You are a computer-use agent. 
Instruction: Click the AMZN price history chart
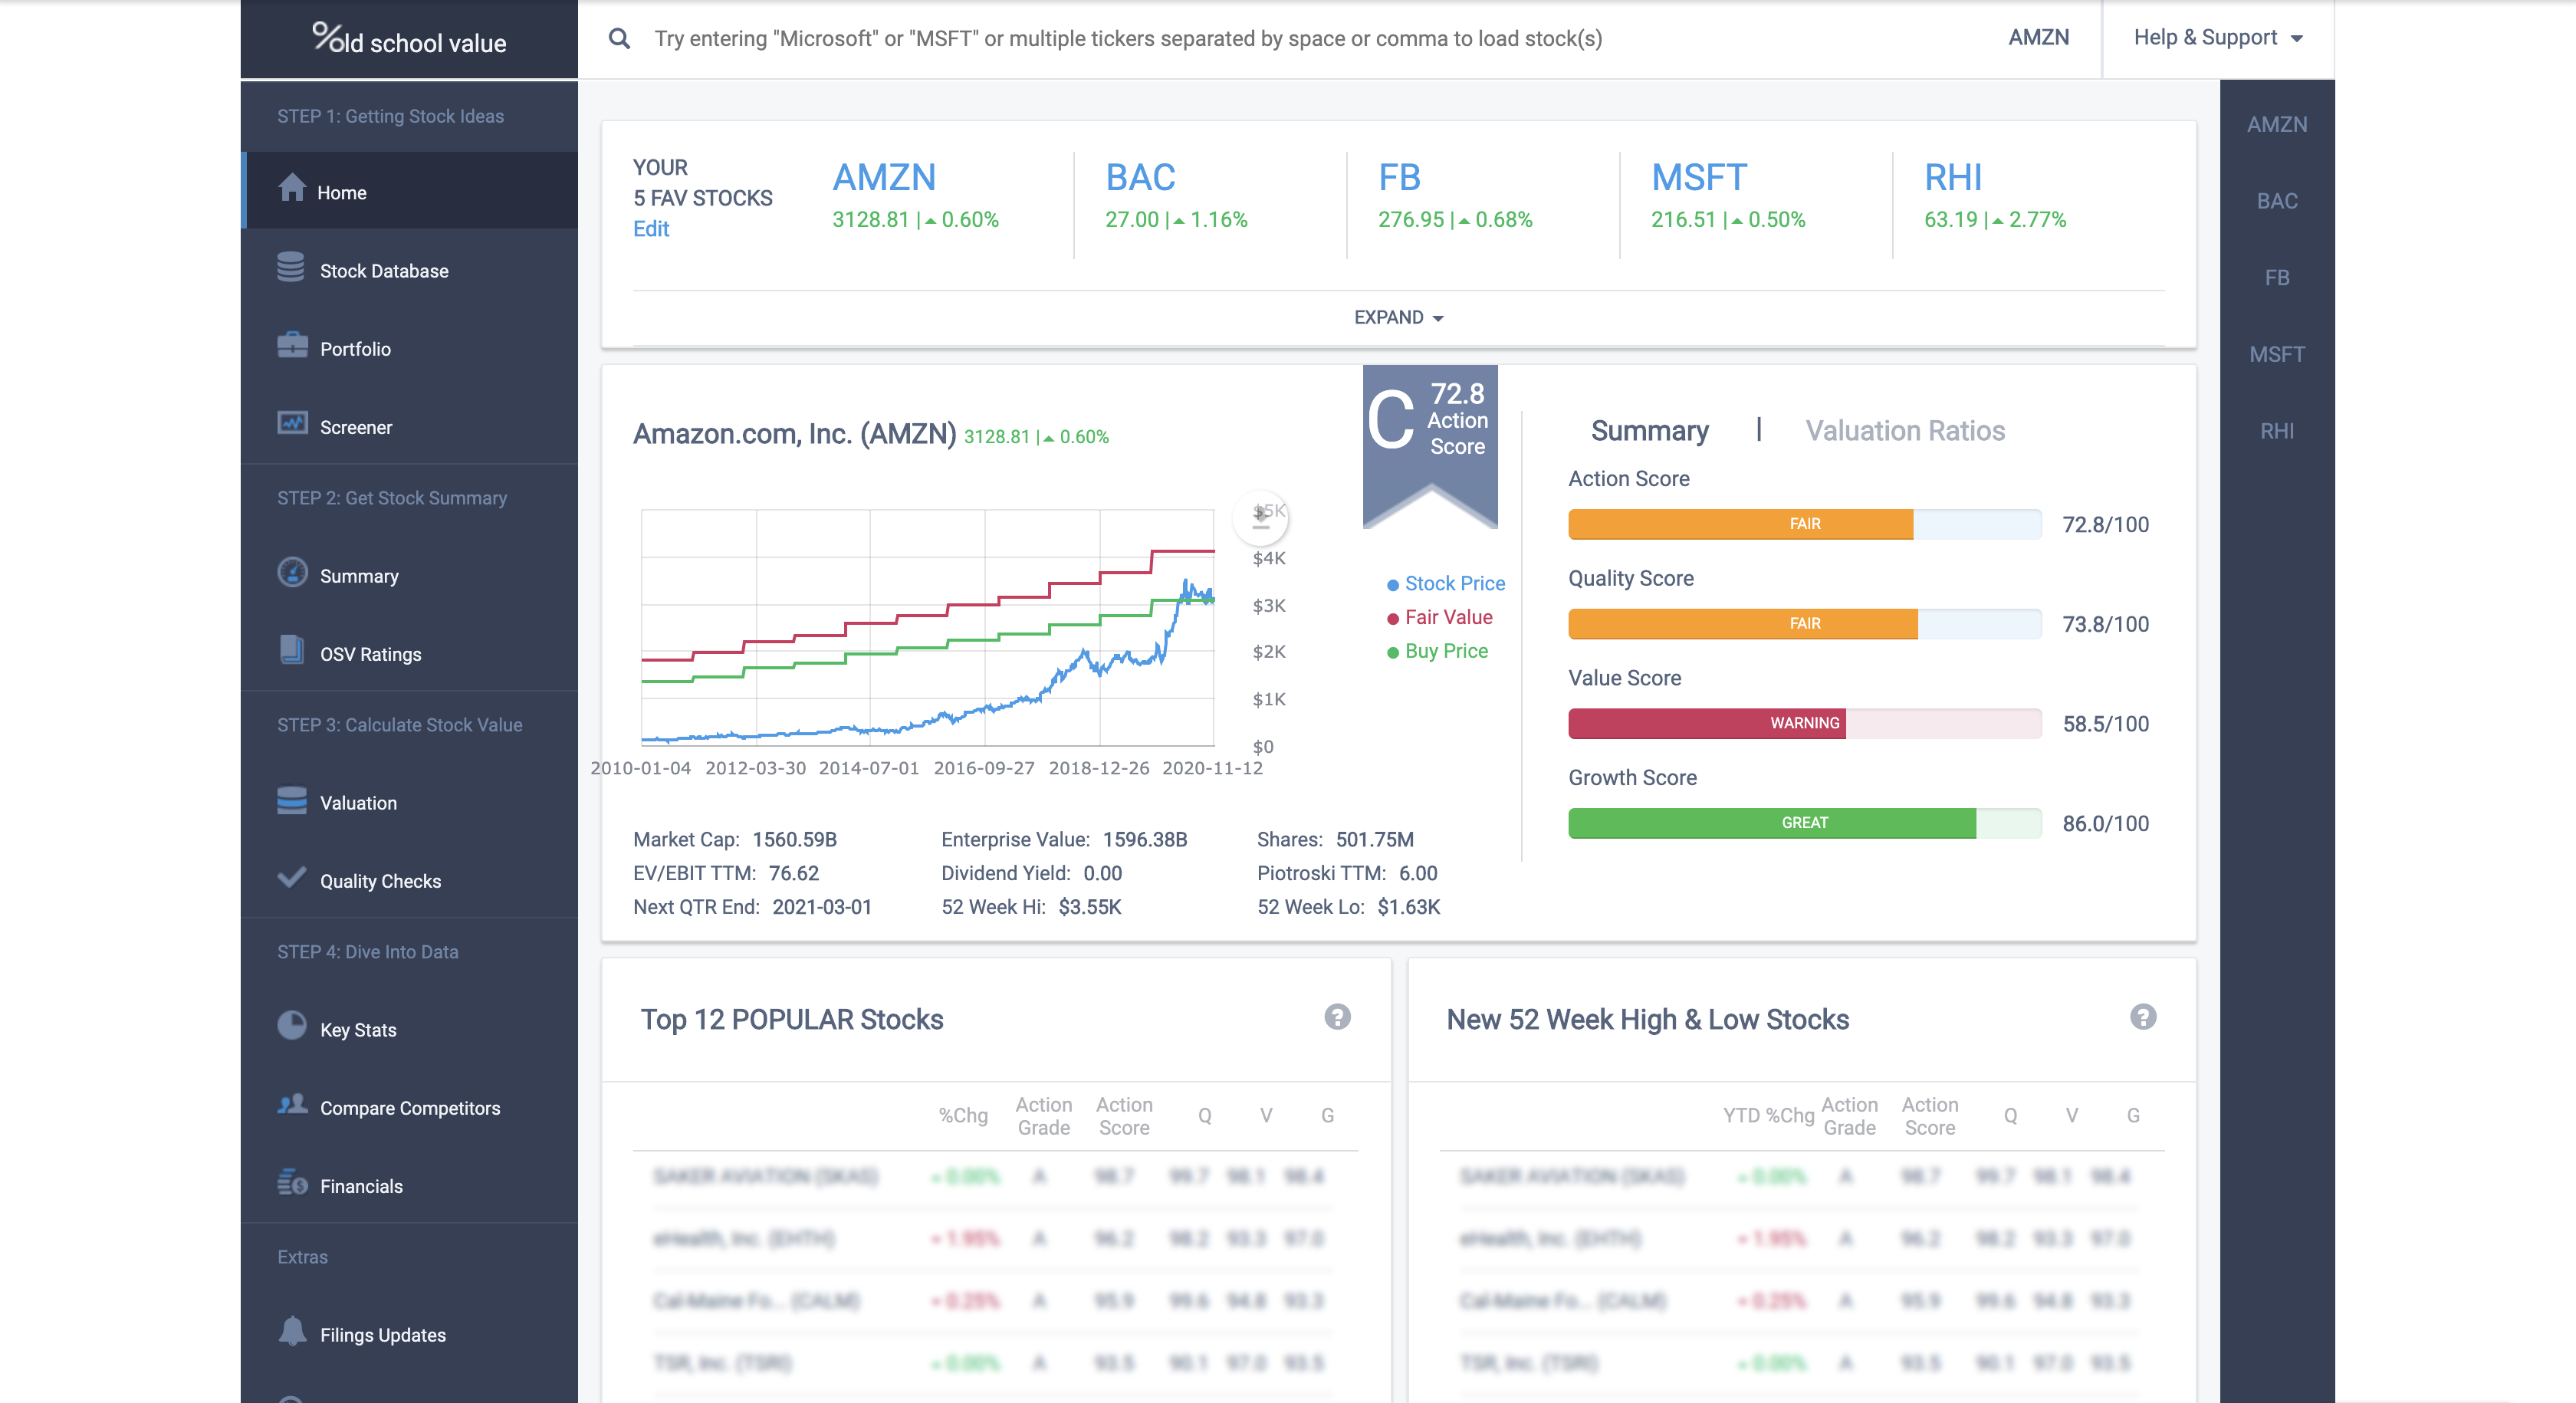[927, 627]
